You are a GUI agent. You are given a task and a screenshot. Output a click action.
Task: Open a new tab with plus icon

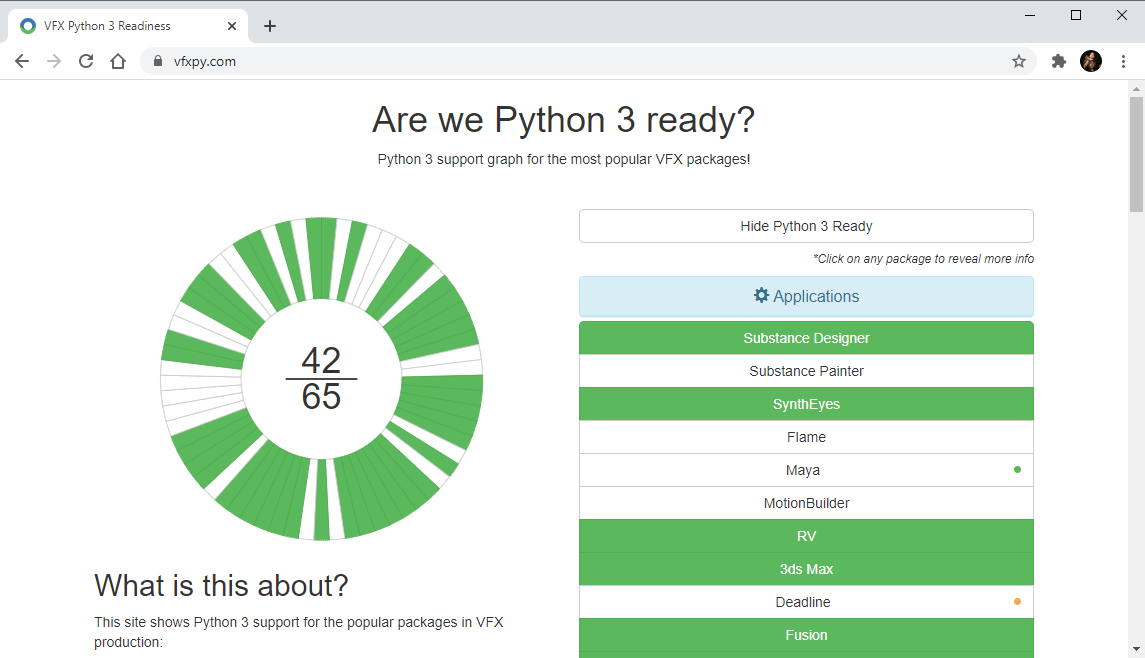(270, 26)
